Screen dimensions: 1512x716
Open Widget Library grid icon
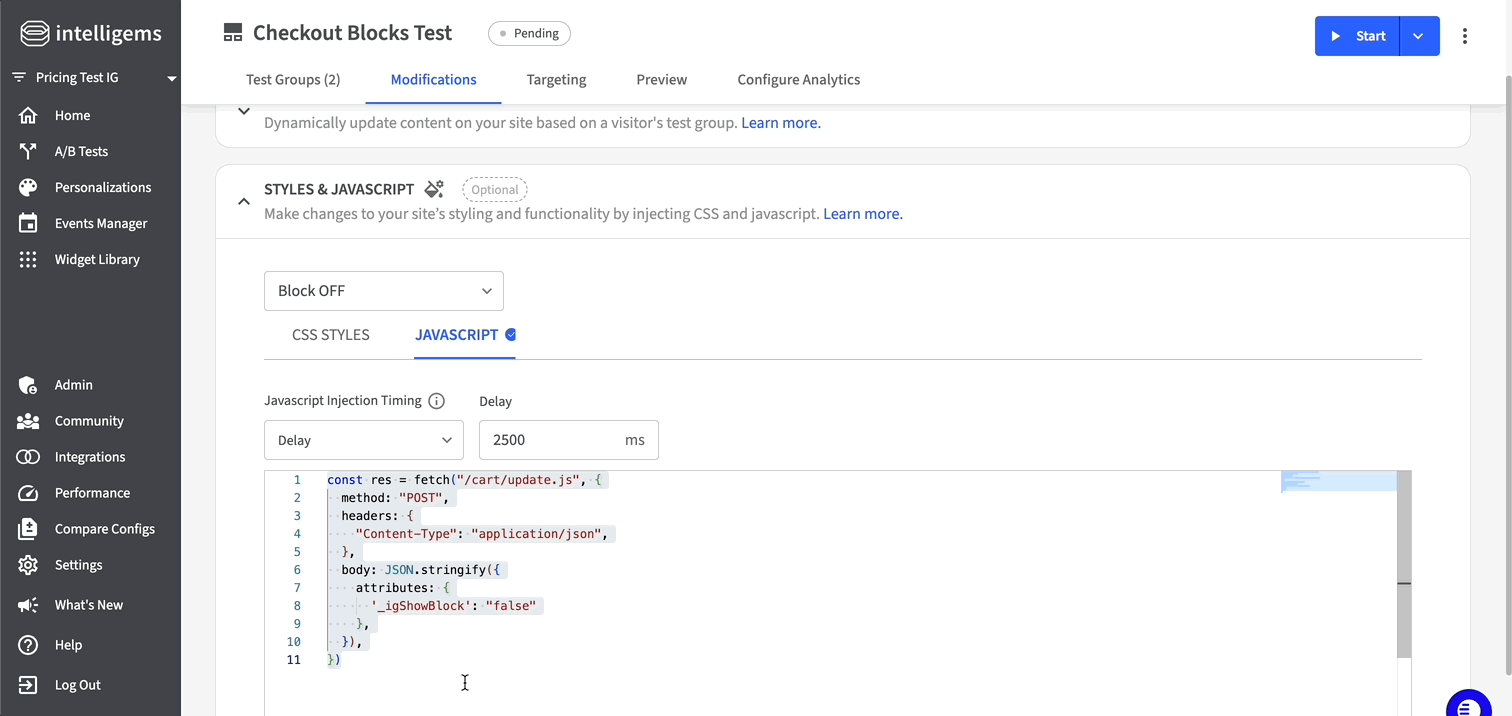coord(28,259)
